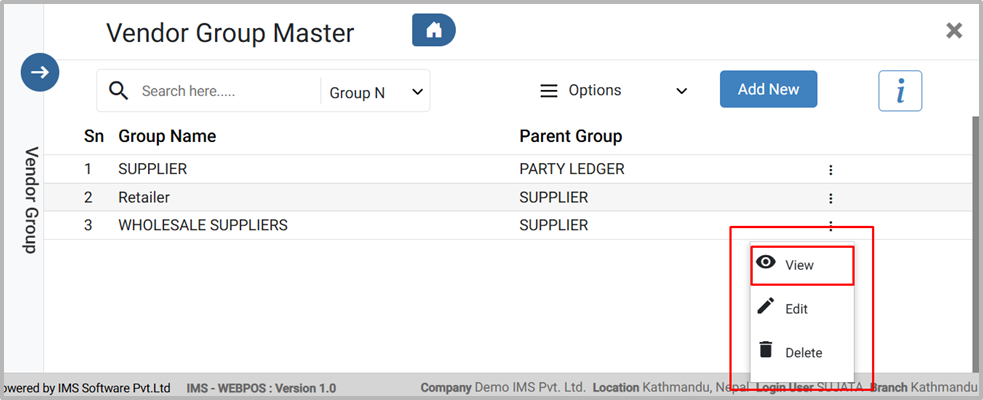Image resolution: width=983 pixels, height=400 pixels.
Task: Click the trash Delete icon
Action: pyautogui.click(x=766, y=350)
